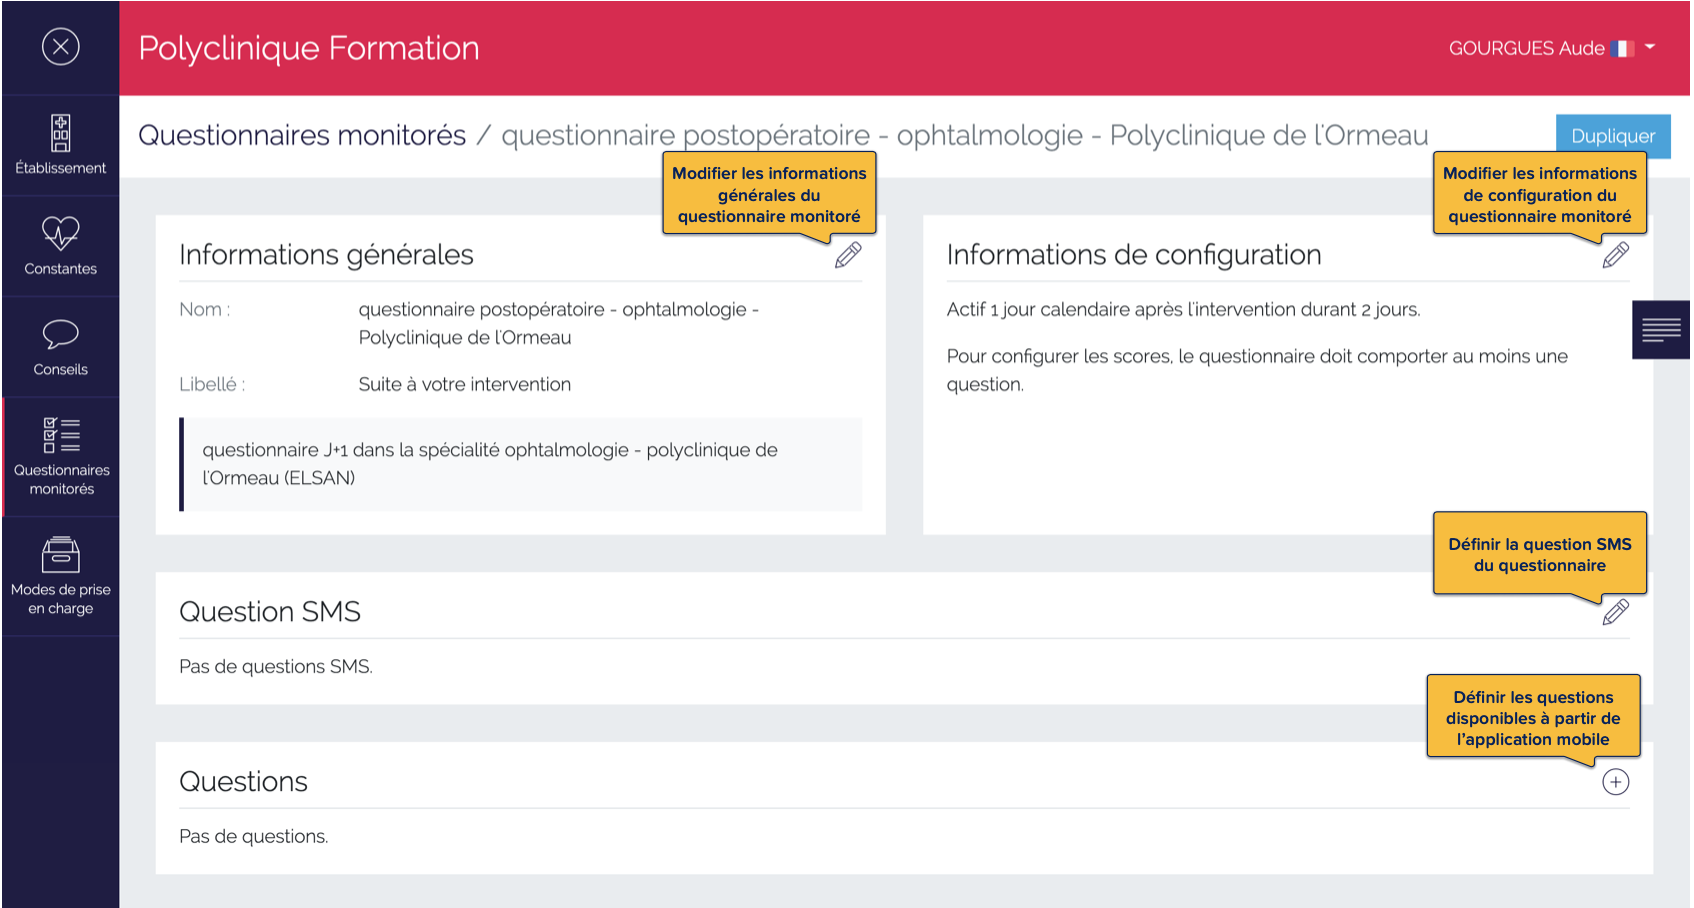This screenshot has width=1694, height=908.
Task: Open the language selector showing the French flag
Action: click(x=1625, y=47)
